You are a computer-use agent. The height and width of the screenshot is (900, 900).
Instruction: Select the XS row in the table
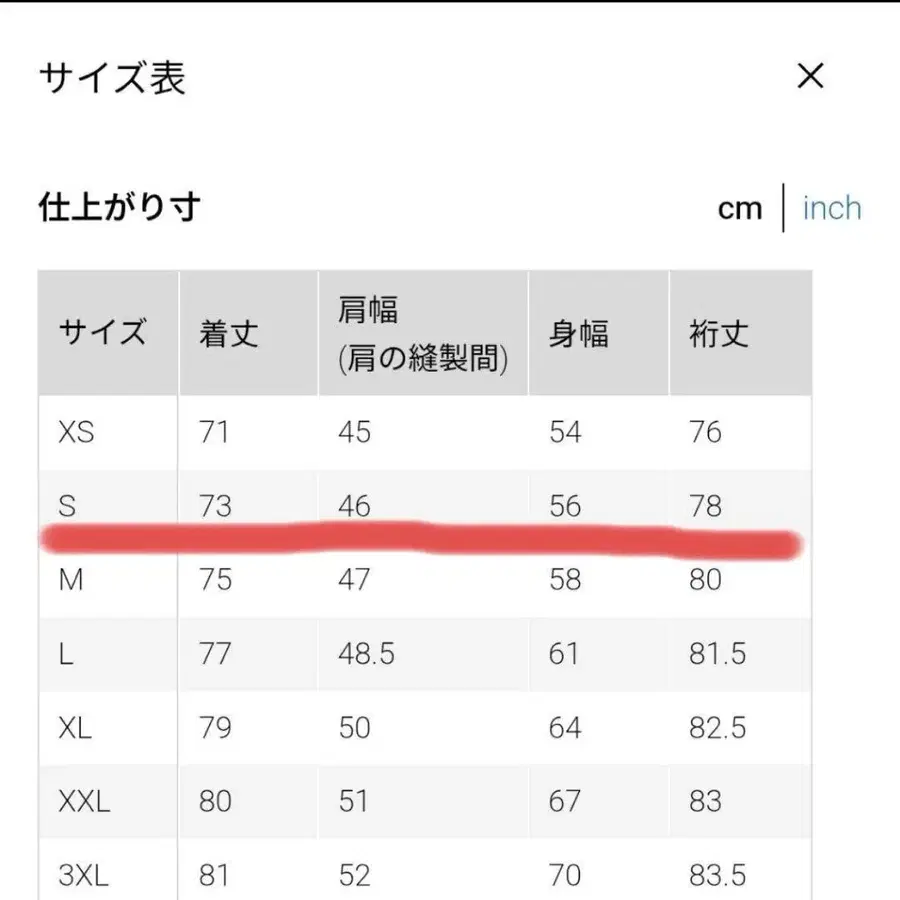pos(75,432)
